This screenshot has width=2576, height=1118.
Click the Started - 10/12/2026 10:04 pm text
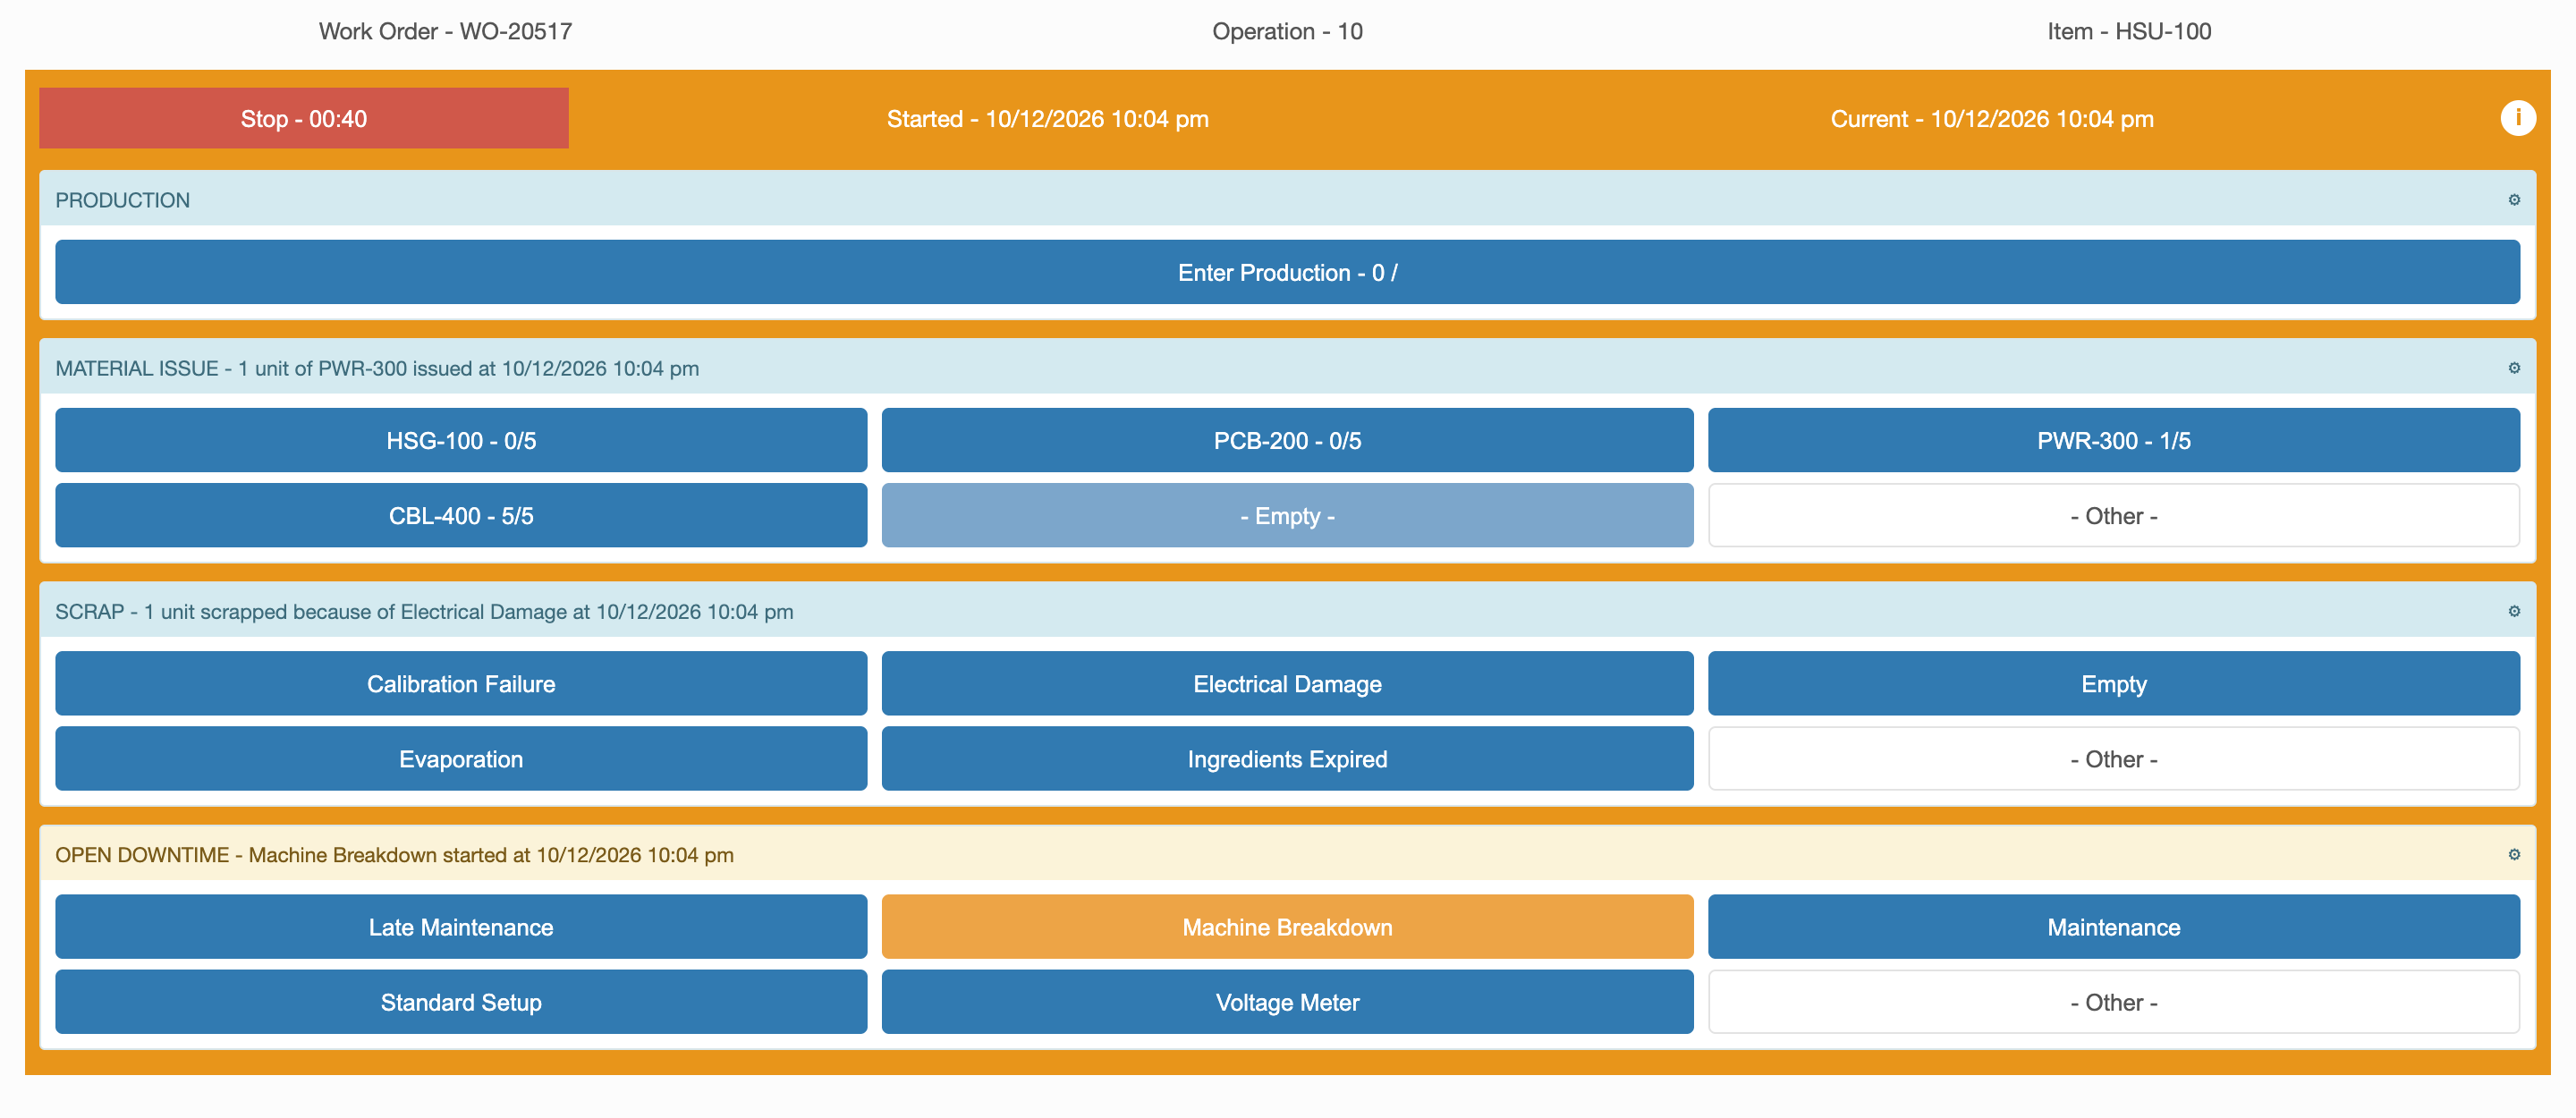pos(1047,119)
